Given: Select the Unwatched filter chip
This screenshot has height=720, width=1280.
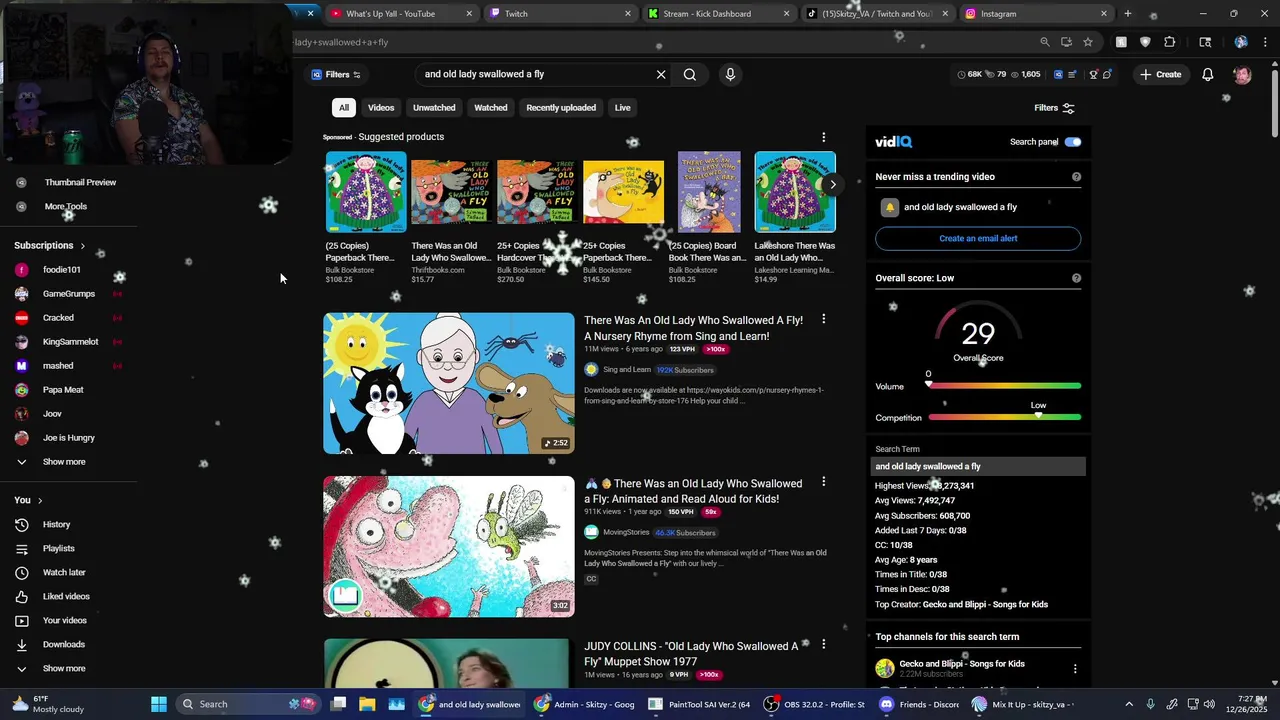Looking at the screenshot, I should point(434,107).
